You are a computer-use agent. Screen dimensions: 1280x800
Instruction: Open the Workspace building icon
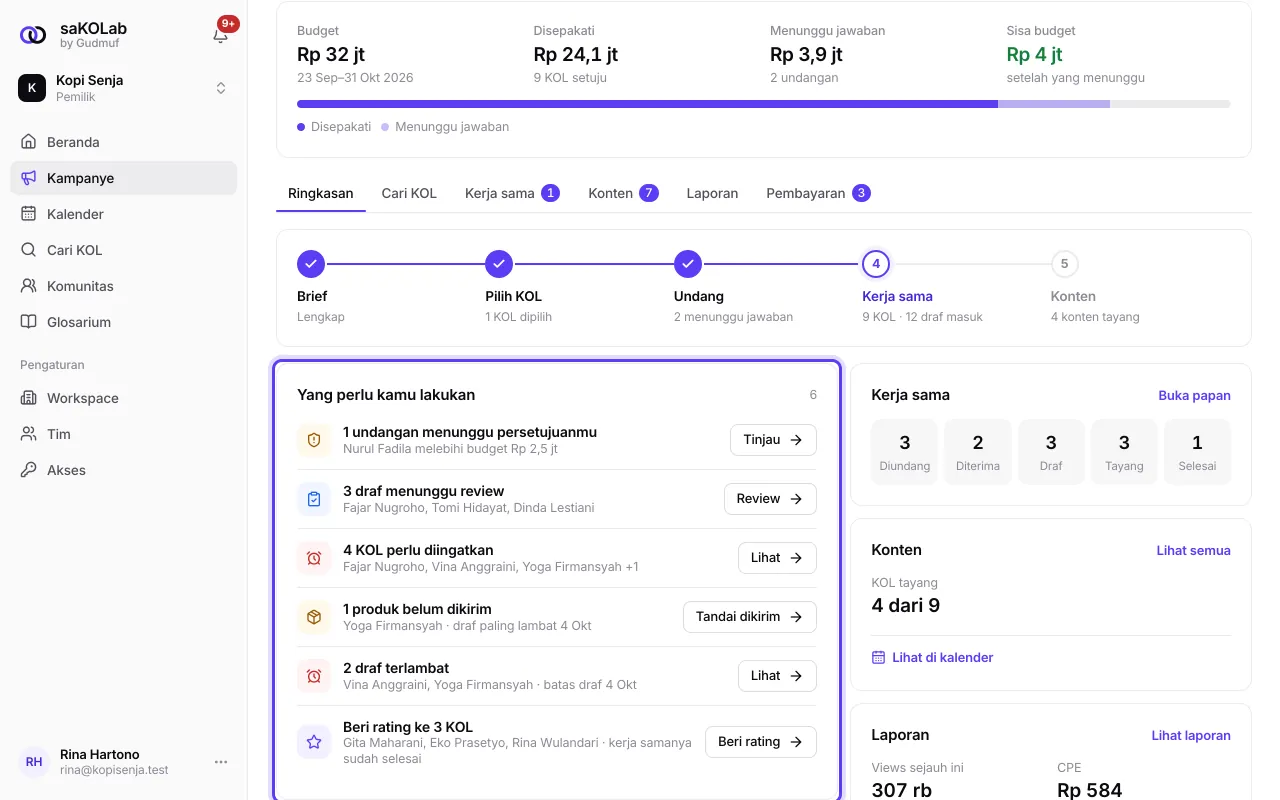29,398
